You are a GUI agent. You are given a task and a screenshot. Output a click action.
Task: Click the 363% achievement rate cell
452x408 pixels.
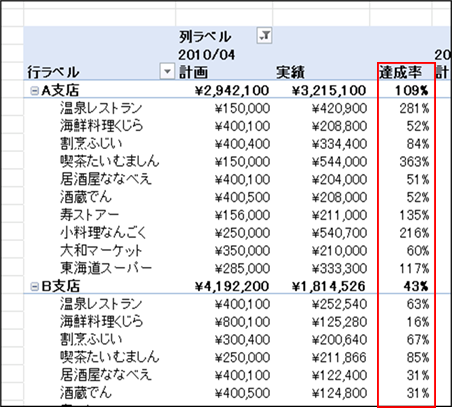pos(414,162)
